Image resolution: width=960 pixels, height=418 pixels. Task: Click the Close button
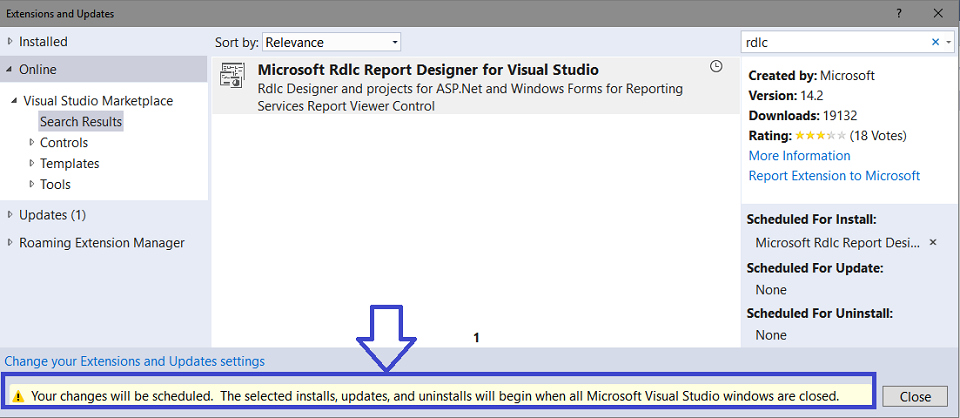coord(915,397)
